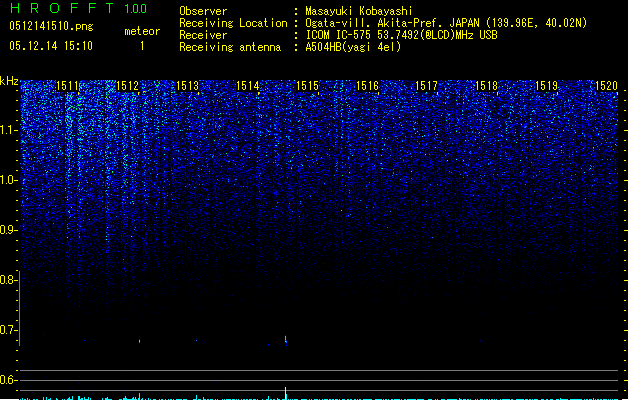Click the A504HB yagi antenna text
This screenshot has width=629, height=400.
353,47
